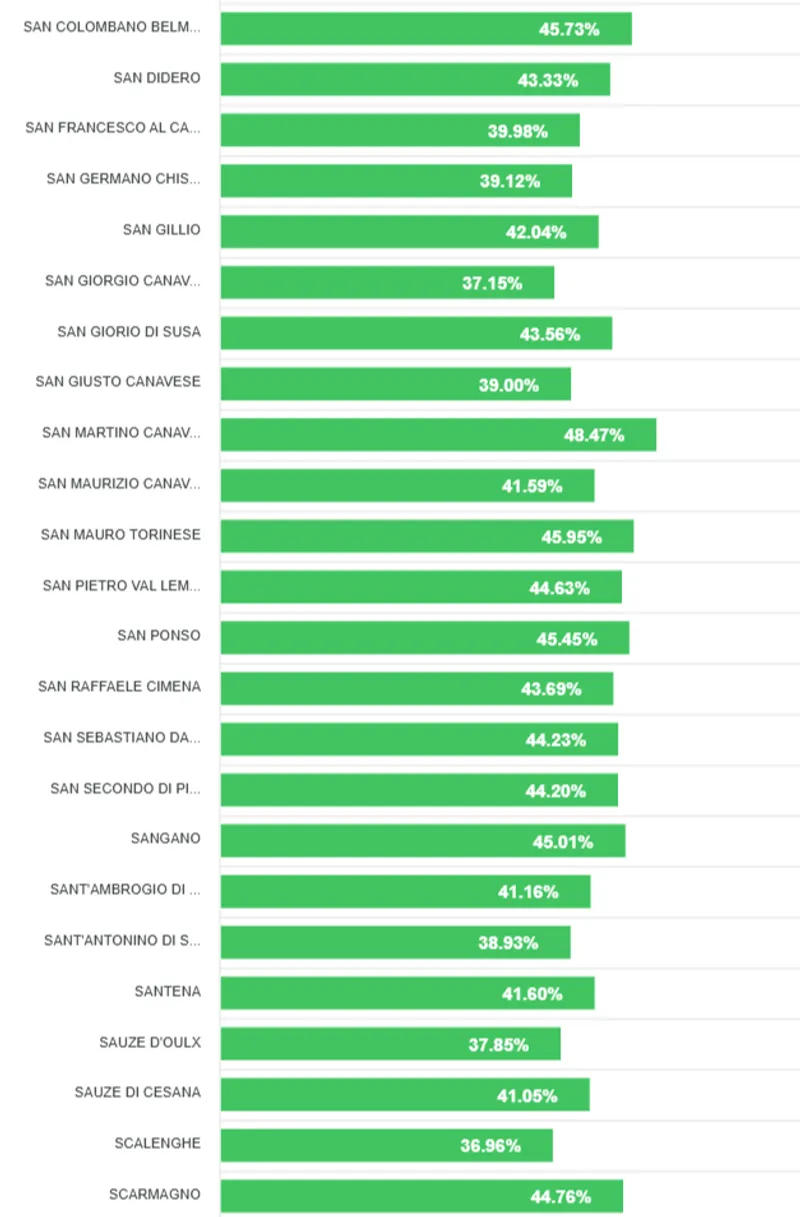Click the SAN PONSO label
This screenshot has width=800, height=1217.
point(158,635)
